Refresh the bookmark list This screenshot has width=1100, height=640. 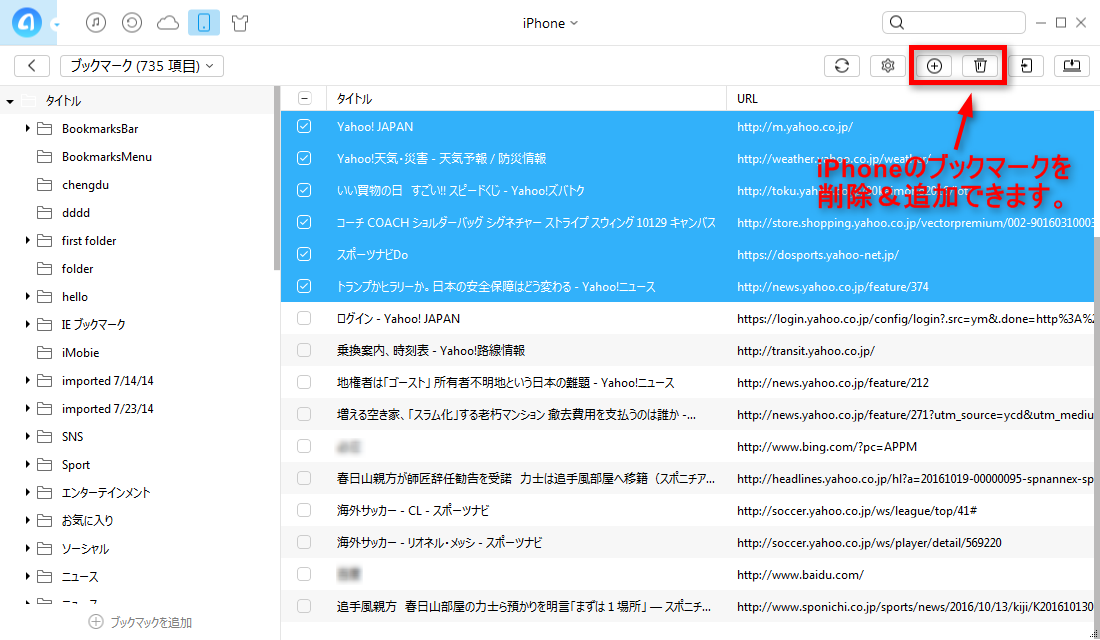tap(842, 65)
